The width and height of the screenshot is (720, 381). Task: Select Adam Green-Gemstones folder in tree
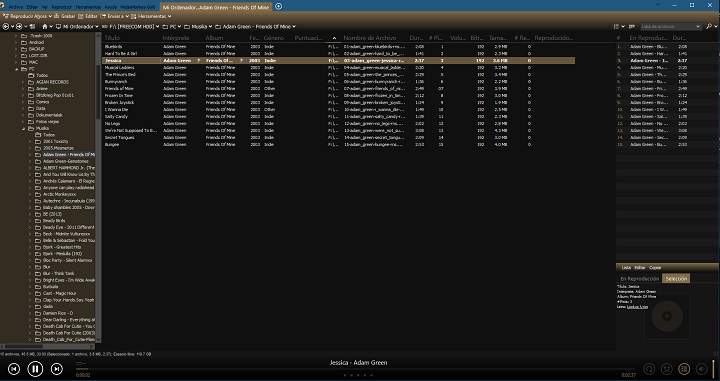[x=66, y=161]
